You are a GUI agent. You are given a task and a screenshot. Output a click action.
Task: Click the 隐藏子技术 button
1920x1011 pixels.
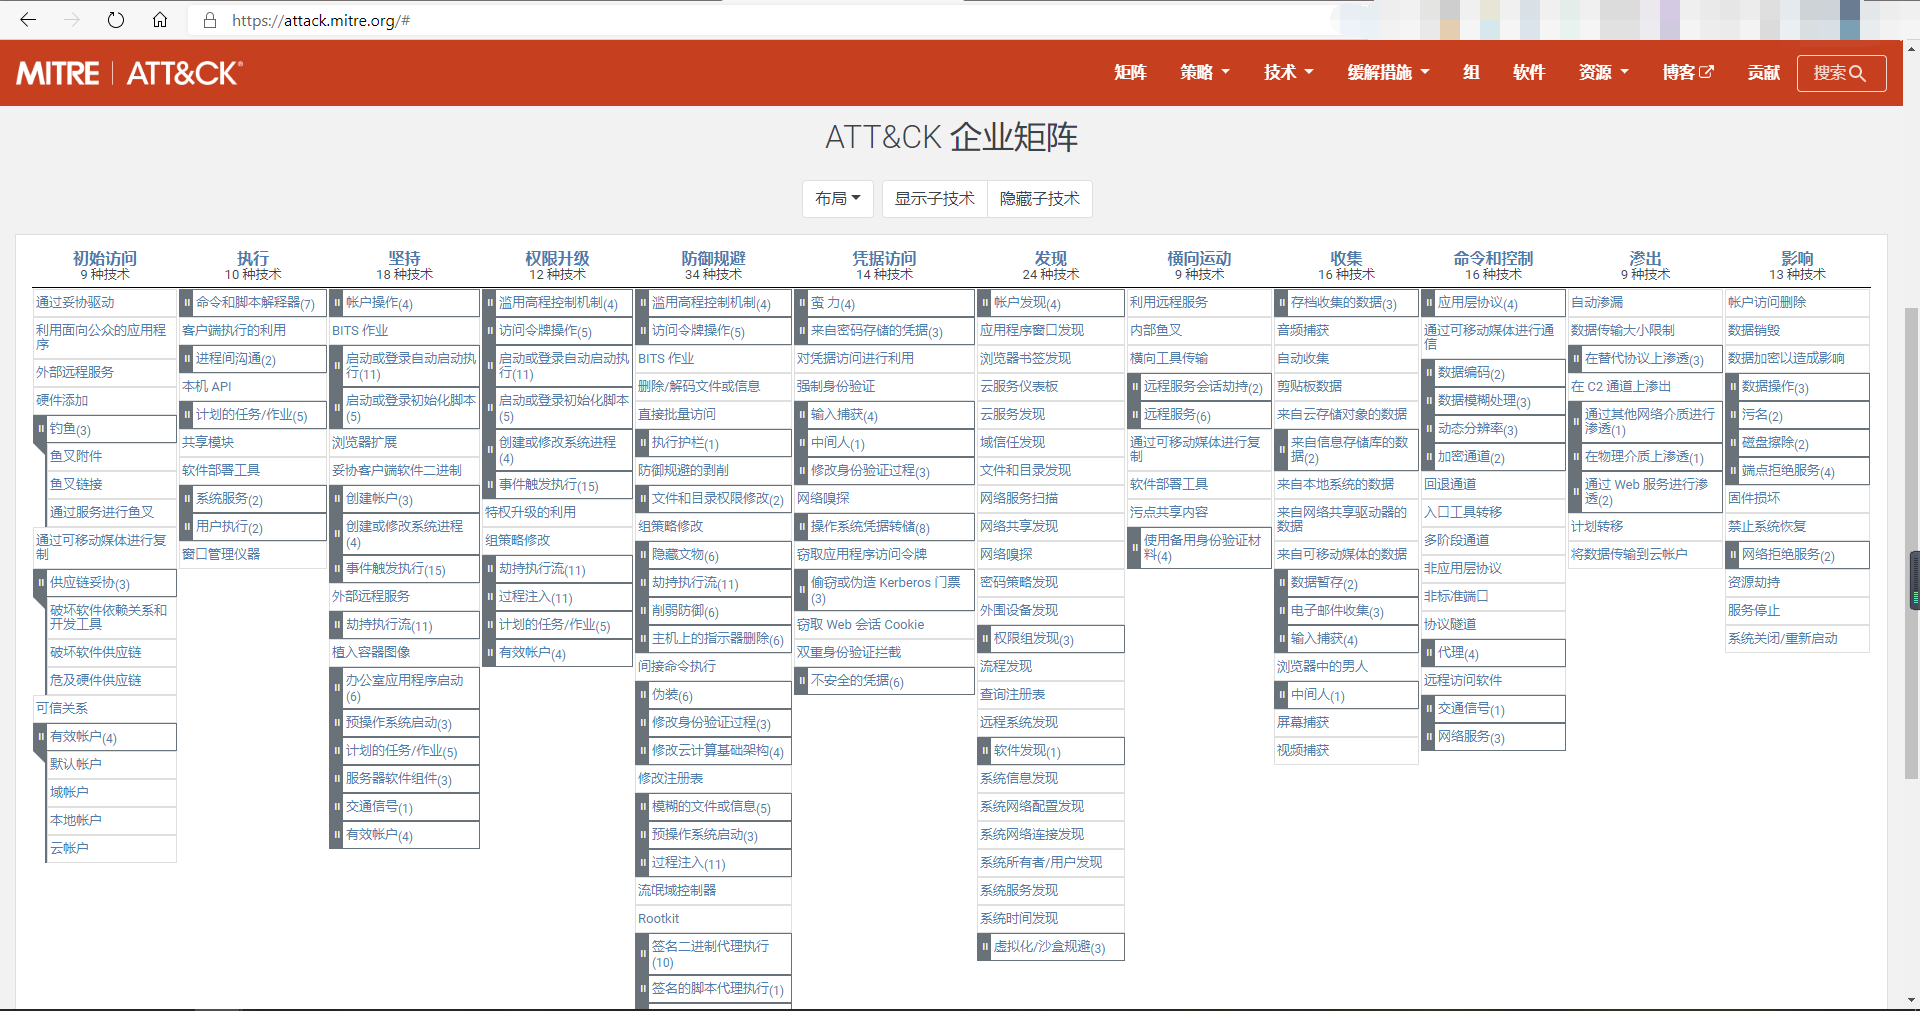(1040, 199)
